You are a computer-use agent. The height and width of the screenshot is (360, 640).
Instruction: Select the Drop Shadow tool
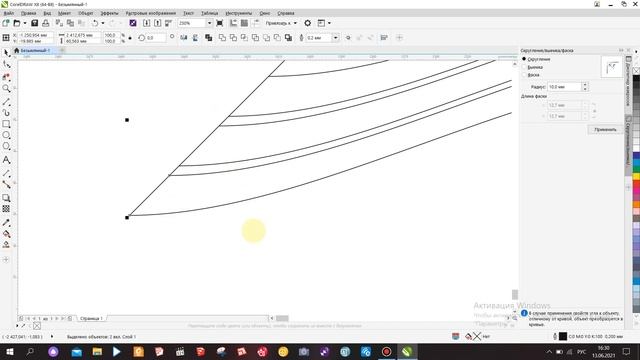click(x=6, y=198)
